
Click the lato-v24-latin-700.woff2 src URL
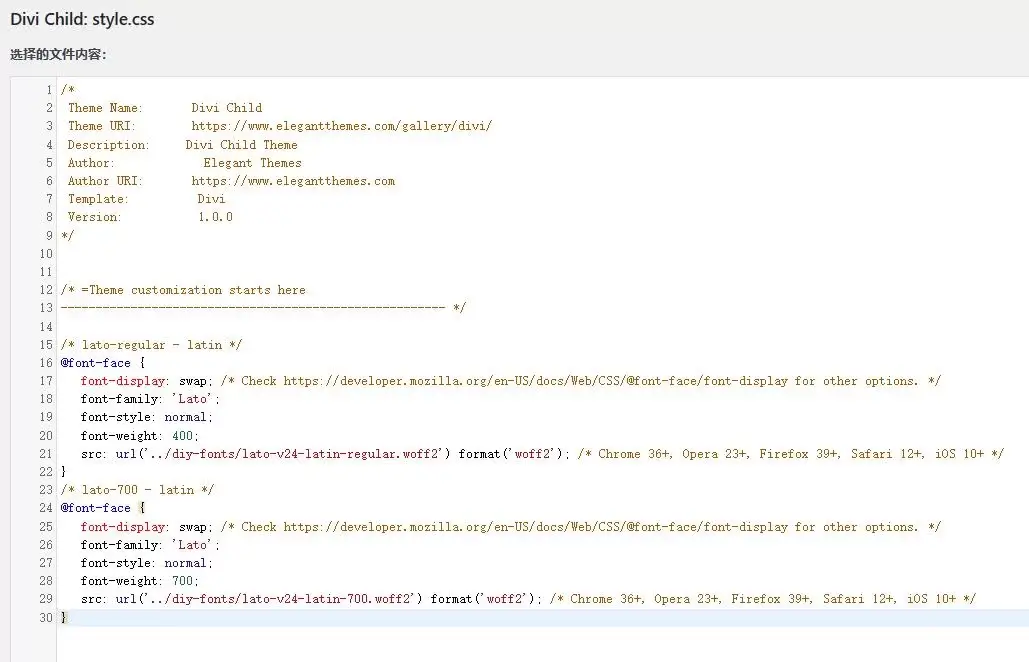[277, 599]
